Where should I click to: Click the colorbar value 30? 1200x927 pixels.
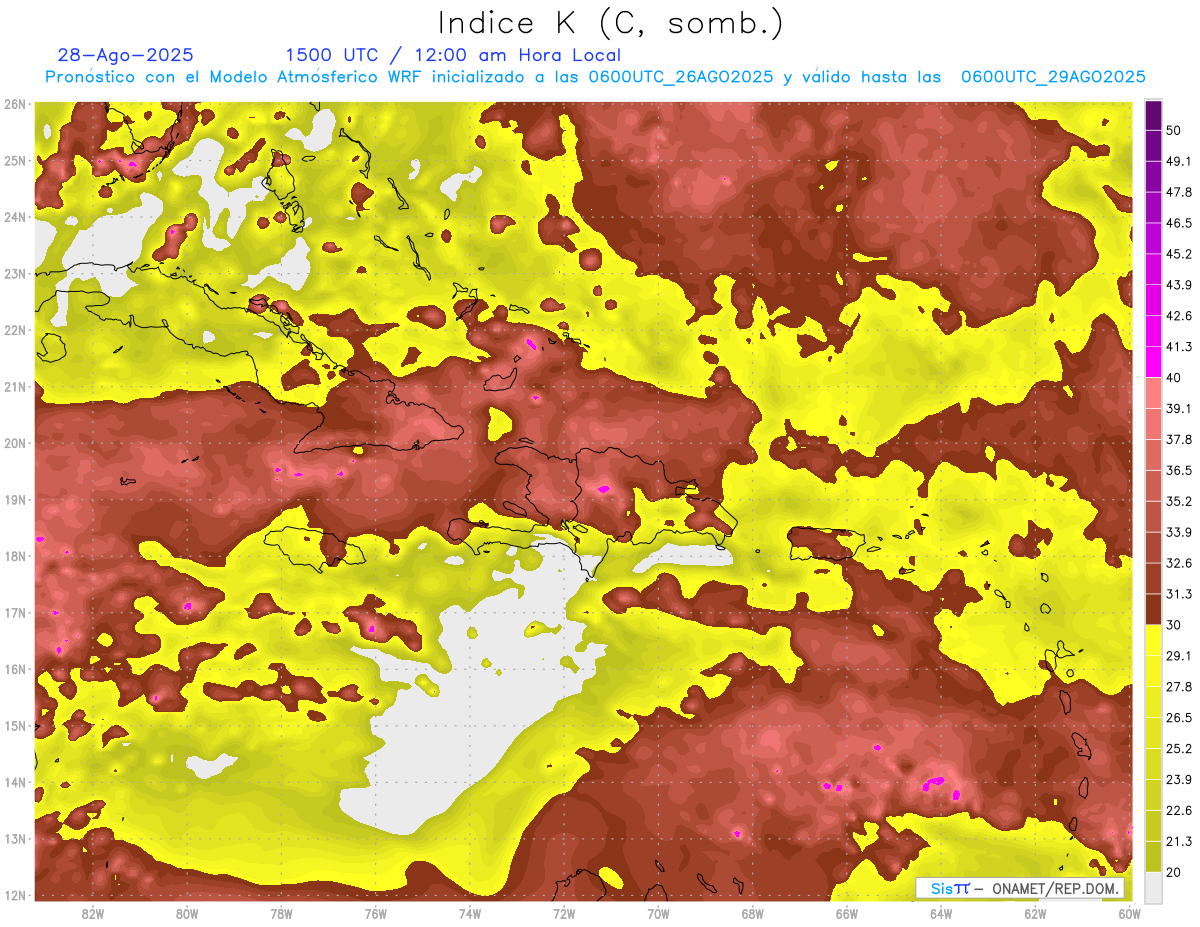pos(1175,626)
